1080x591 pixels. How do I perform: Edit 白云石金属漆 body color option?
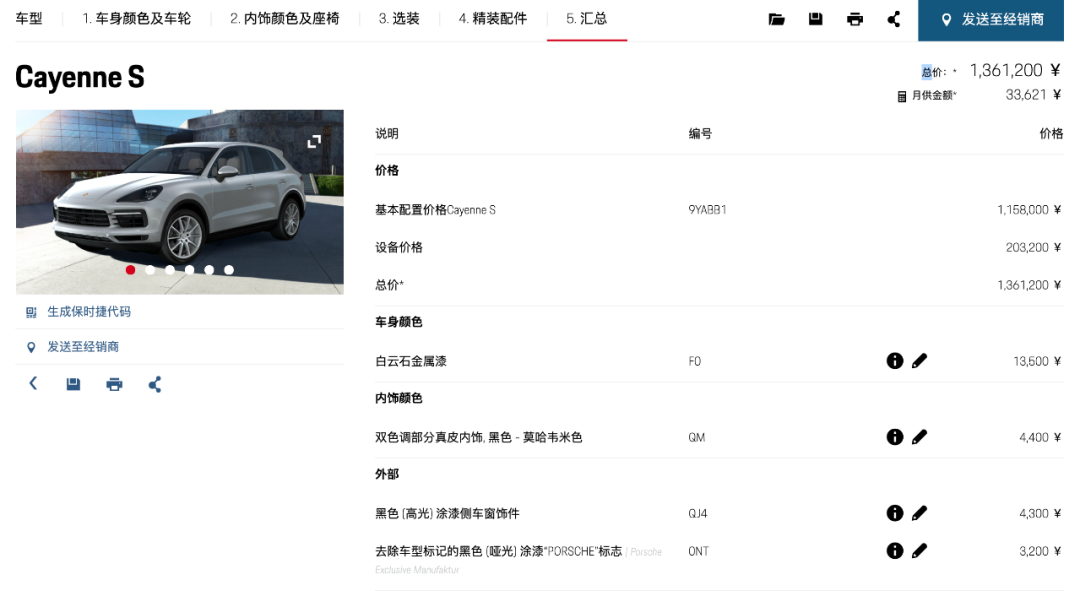[920, 361]
